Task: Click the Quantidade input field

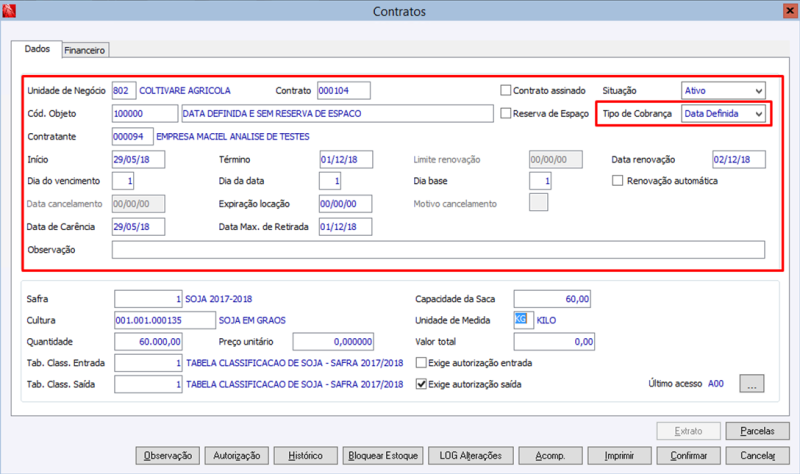Action: tap(148, 341)
